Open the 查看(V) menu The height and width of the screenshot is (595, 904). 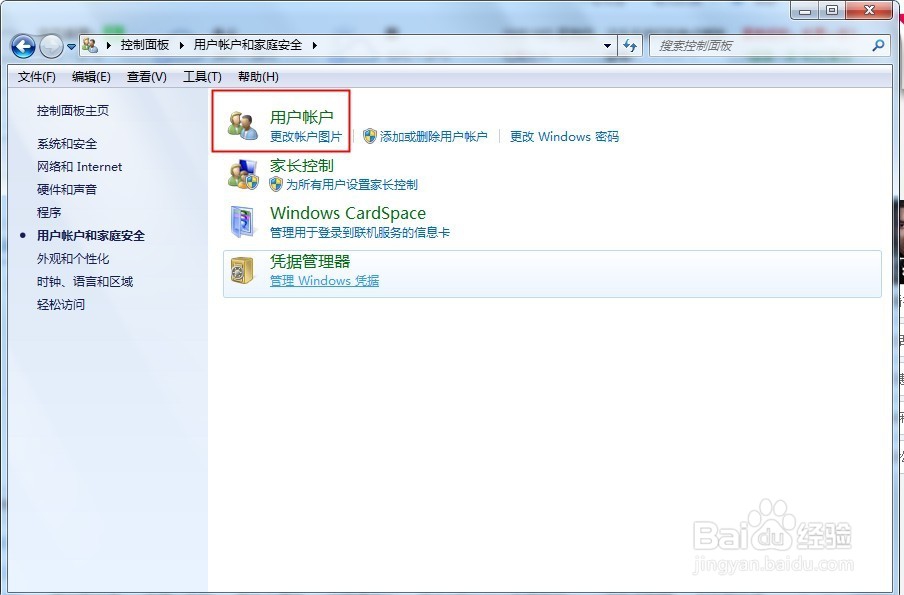pyautogui.click(x=146, y=77)
